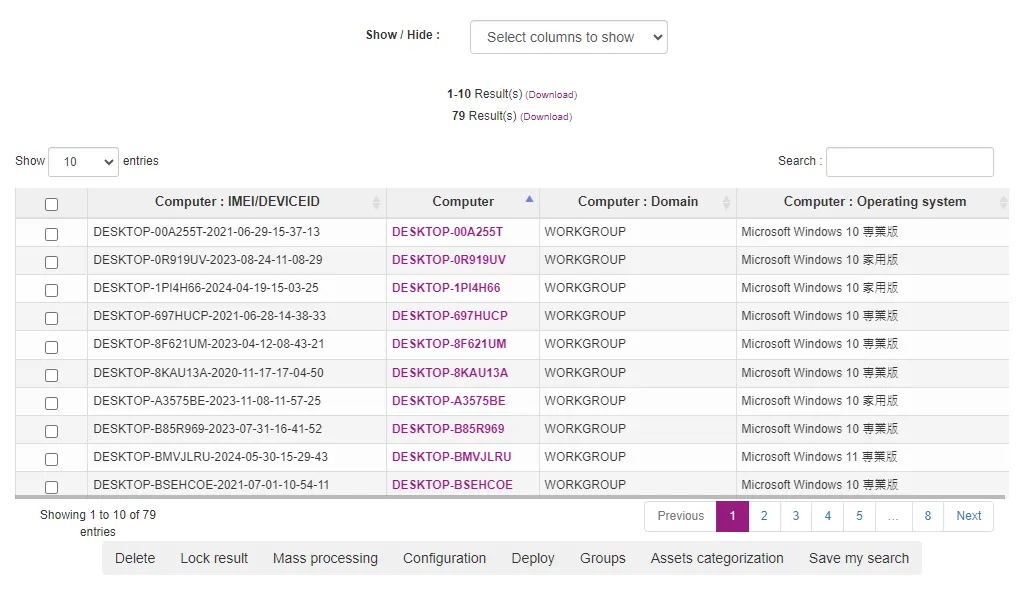
Task: Go to pagination page 3
Action: coord(795,516)
